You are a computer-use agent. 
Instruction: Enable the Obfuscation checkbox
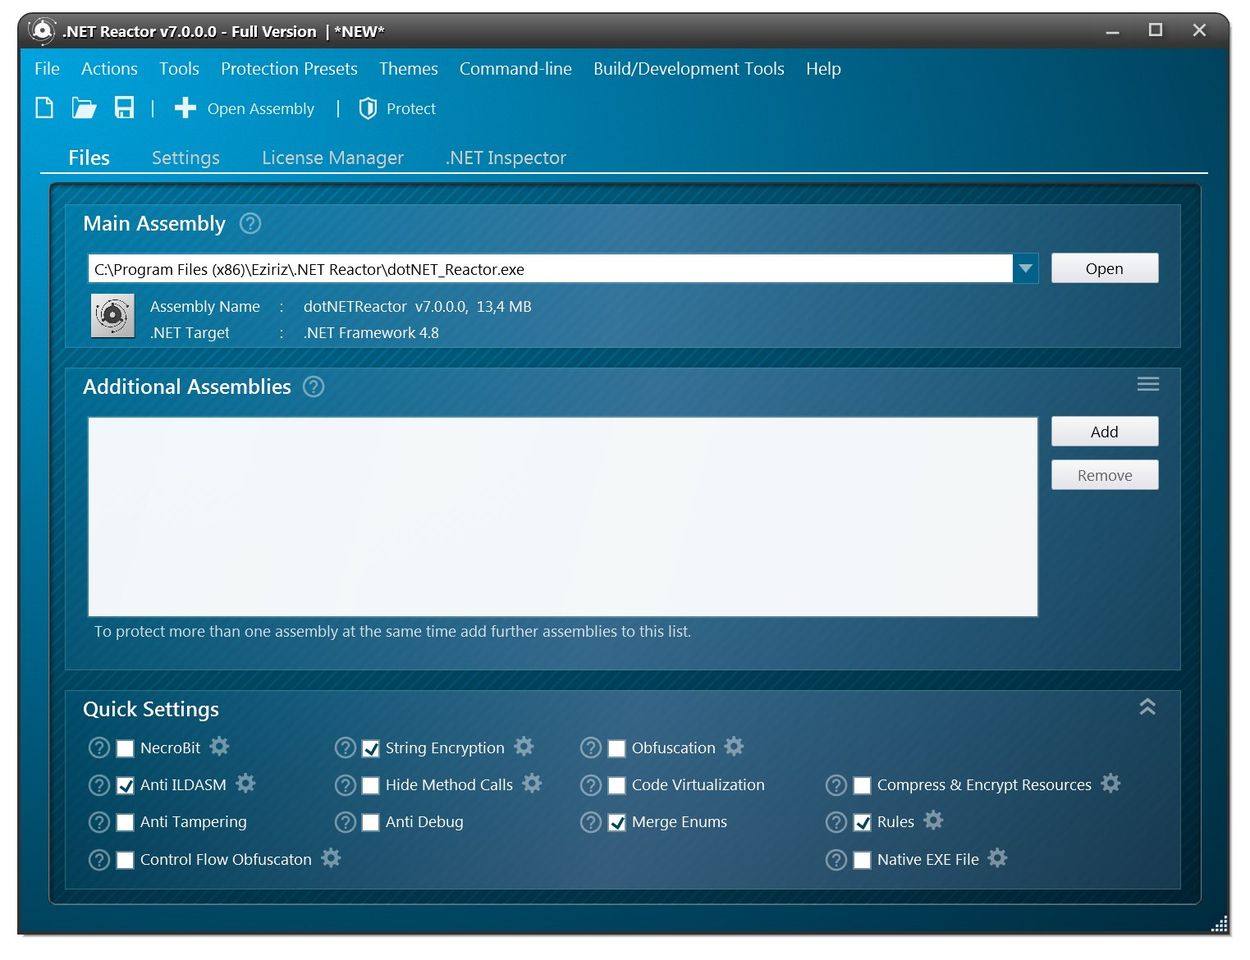pyautogui.click(x=617, y=748)
